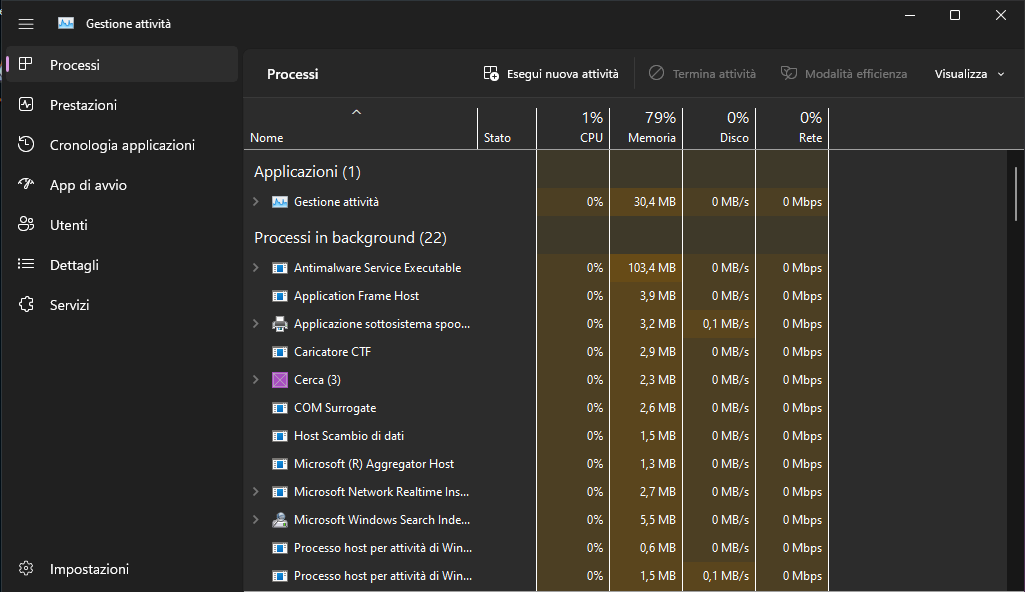This screenshot has height=592, width=1025.
Task: Click the Antimalware Service Executable icon
Action: [x=280, y=268]
